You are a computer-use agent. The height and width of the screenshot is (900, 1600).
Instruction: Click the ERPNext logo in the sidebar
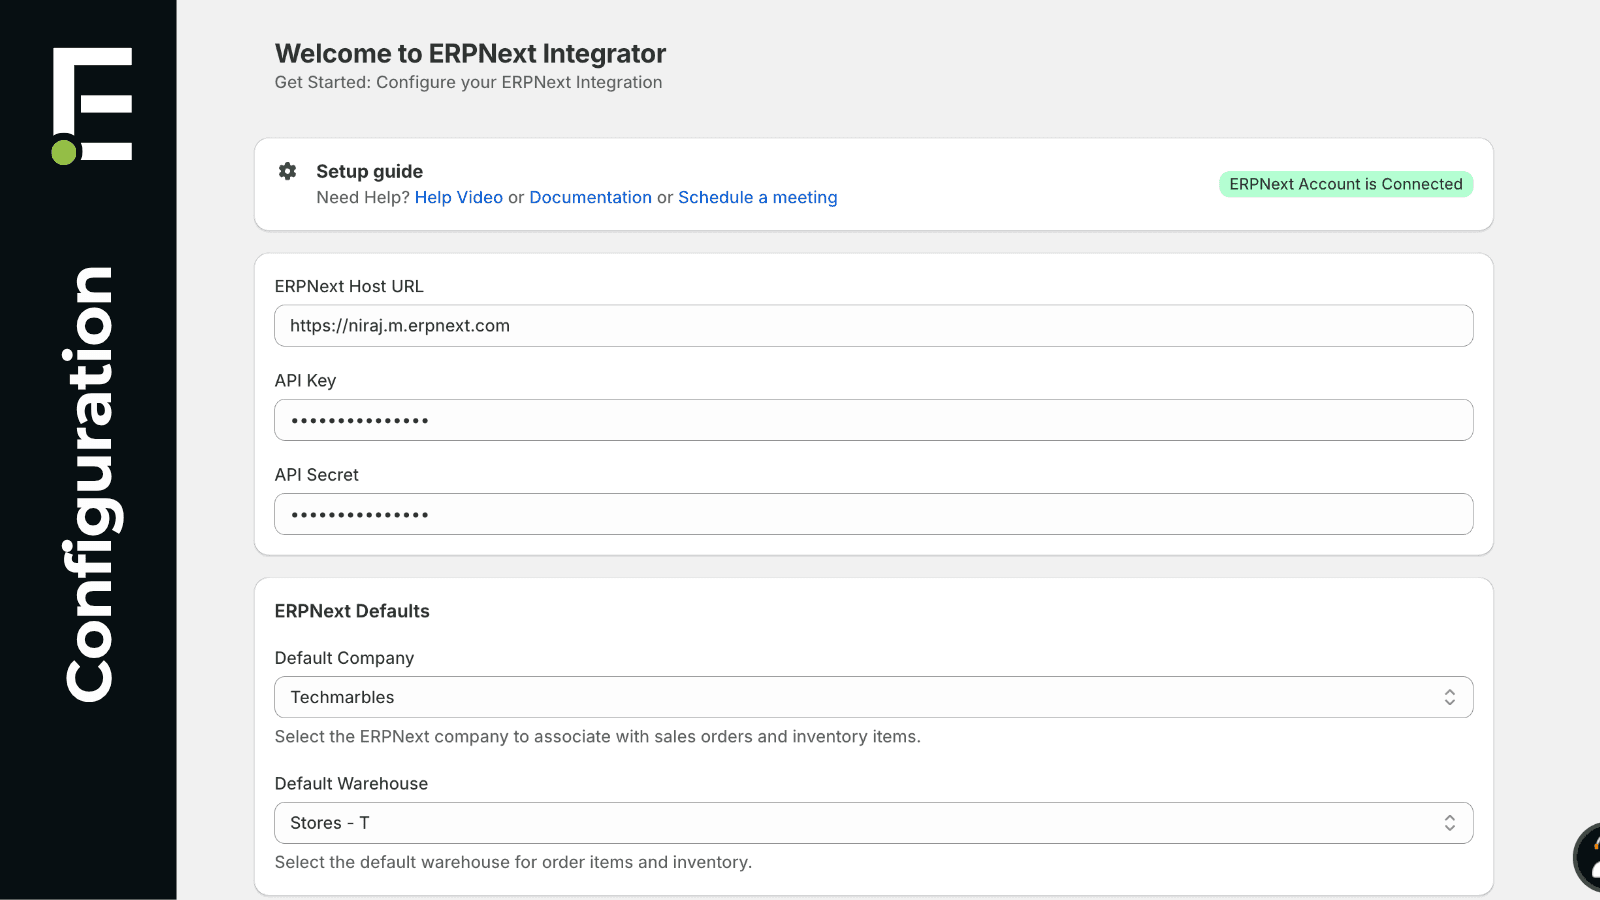(x=92, y=103)
